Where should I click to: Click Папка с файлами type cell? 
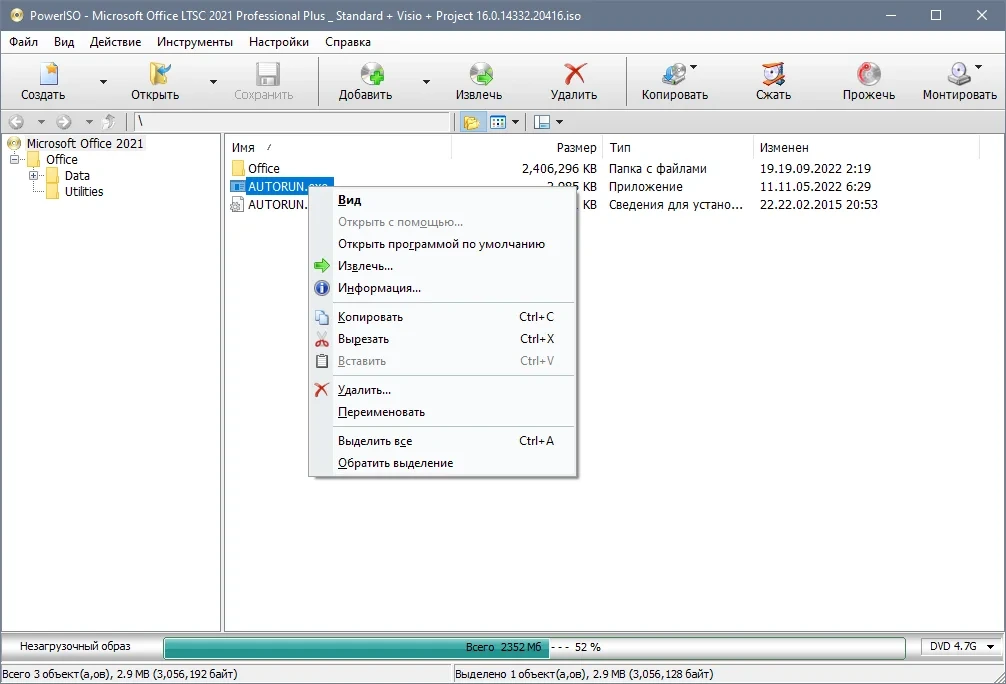[x=658, y=168]
